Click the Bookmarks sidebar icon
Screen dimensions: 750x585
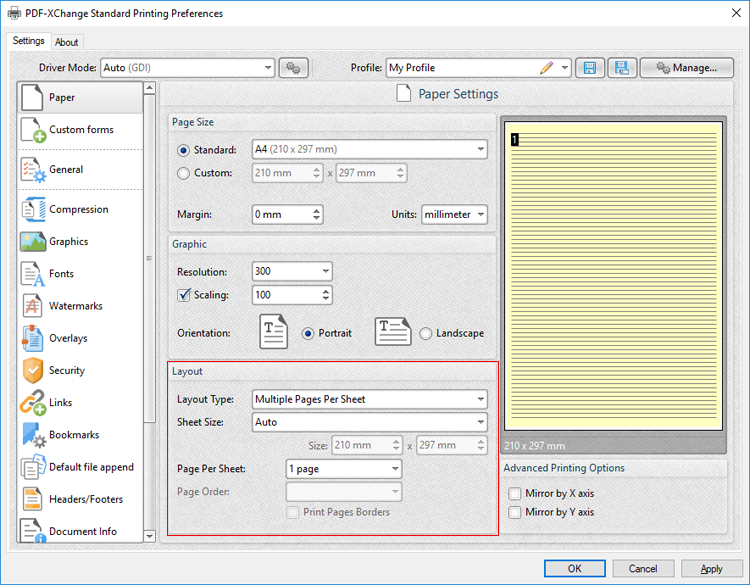33,435
